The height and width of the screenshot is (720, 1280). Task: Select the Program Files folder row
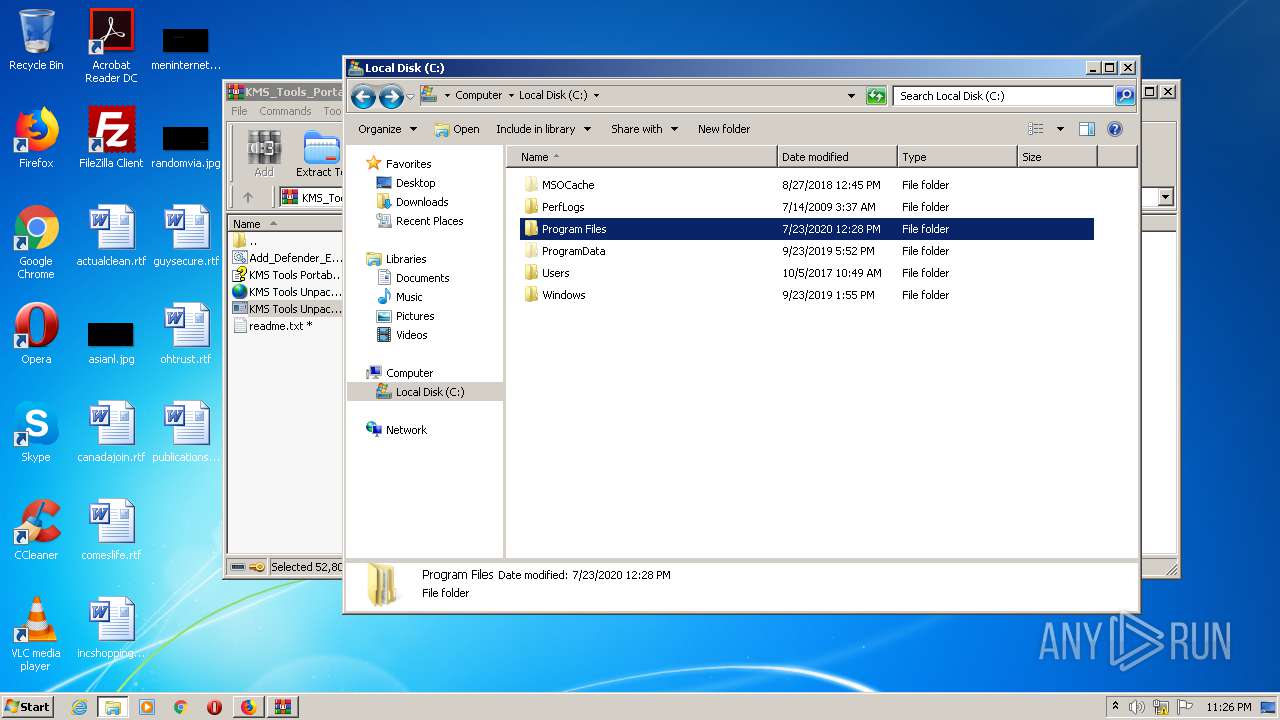tap(807, 229)
